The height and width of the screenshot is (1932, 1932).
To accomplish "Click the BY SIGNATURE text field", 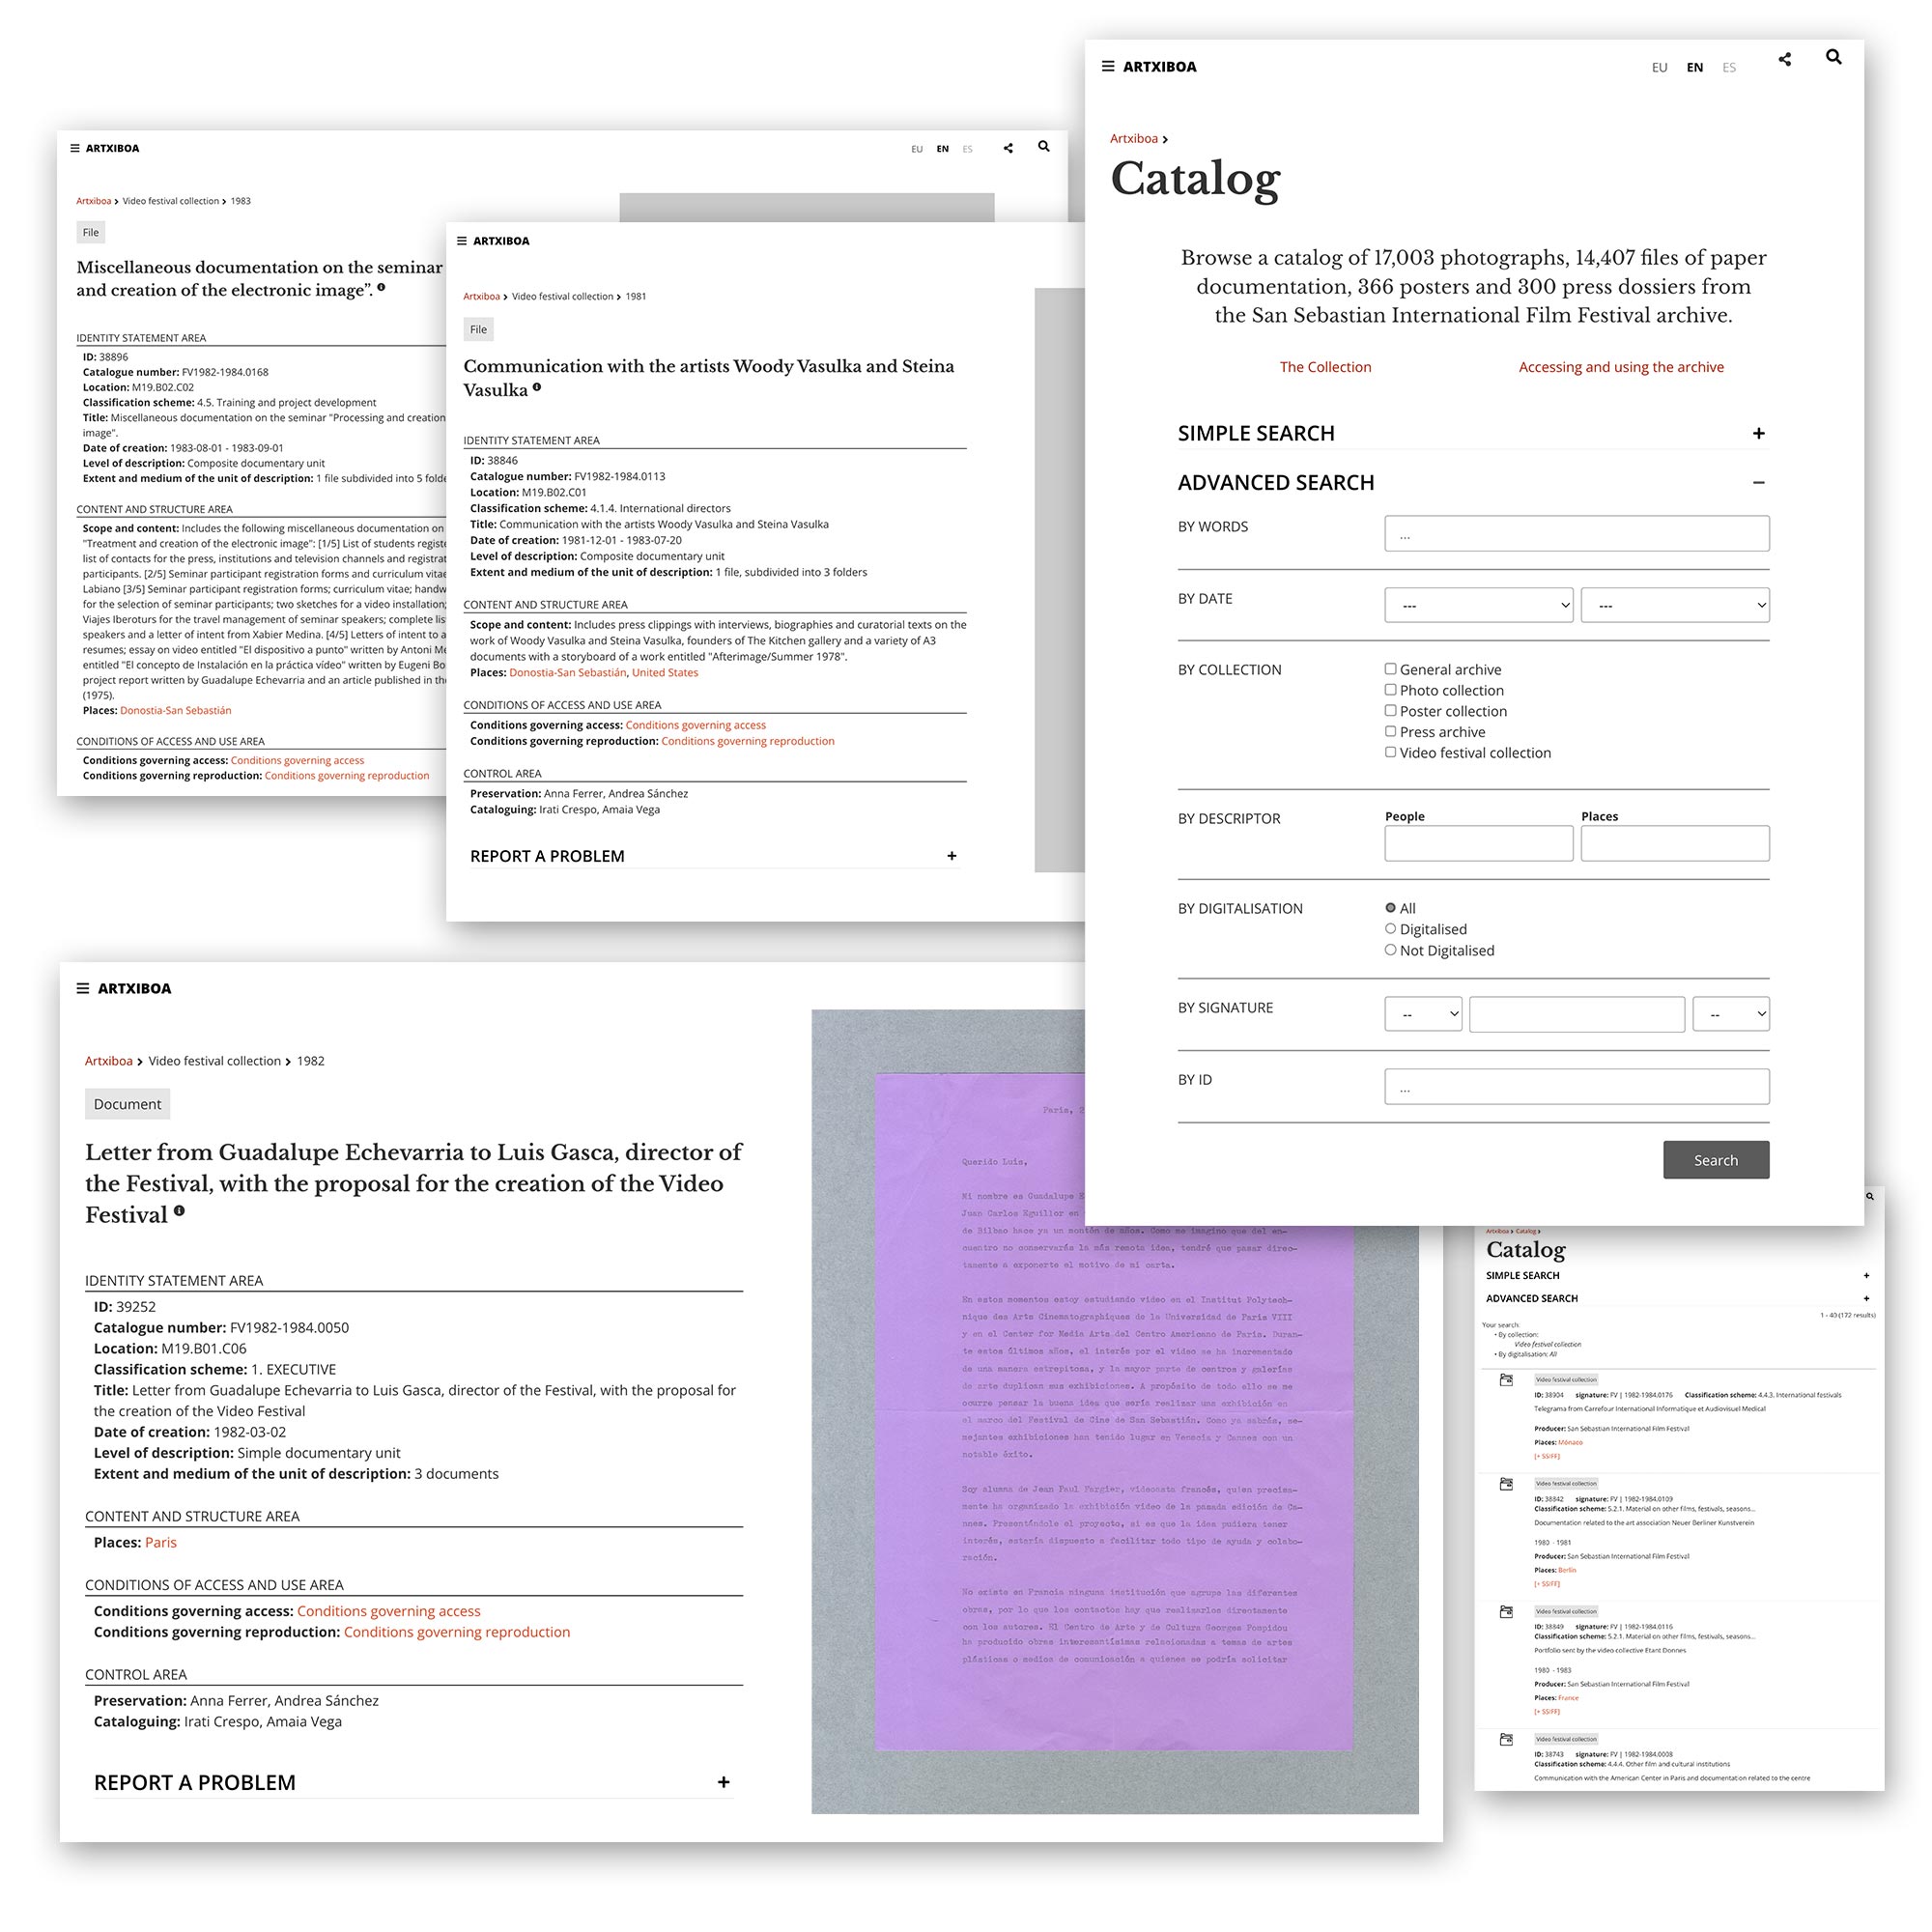I will pos(1577,1014).
